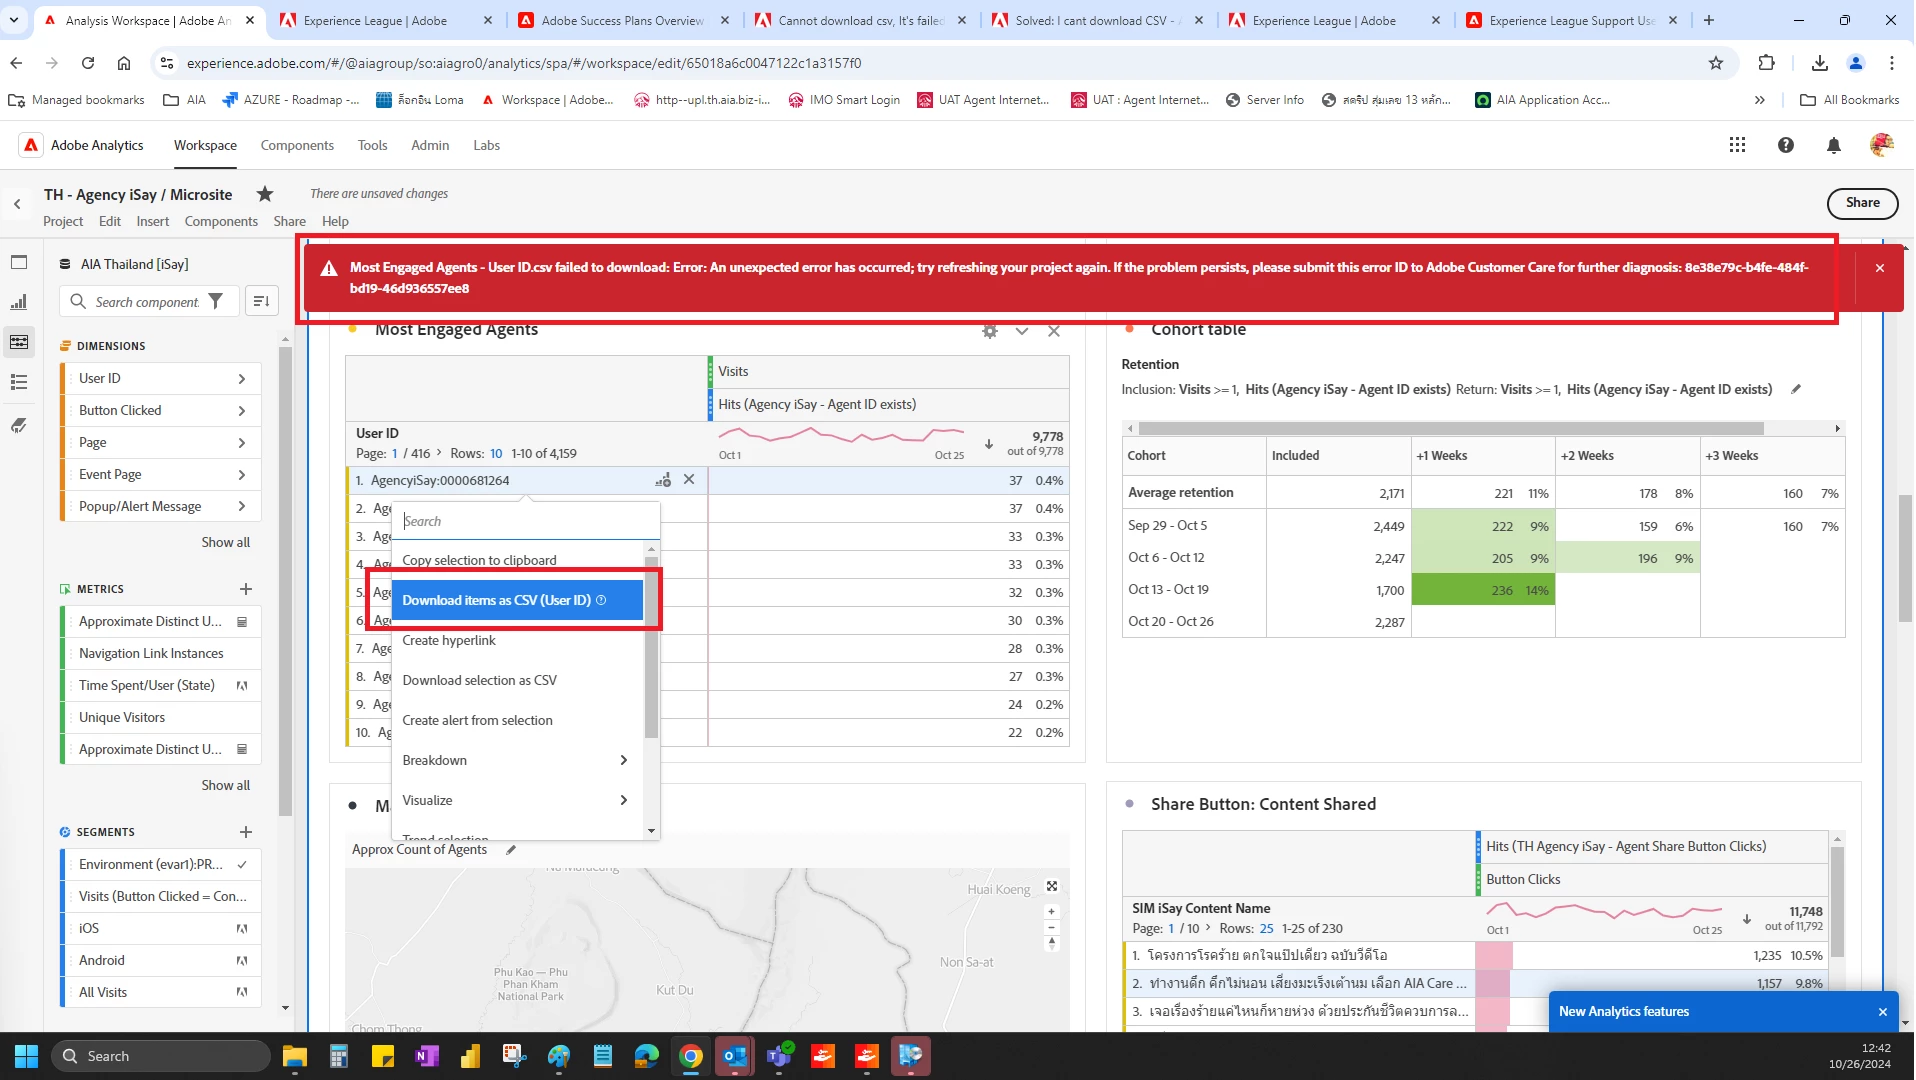Dismiss the red download error banner
Viewport: 1916px width, 1080px height.
pyautogui.click(x=1880, y=268)
